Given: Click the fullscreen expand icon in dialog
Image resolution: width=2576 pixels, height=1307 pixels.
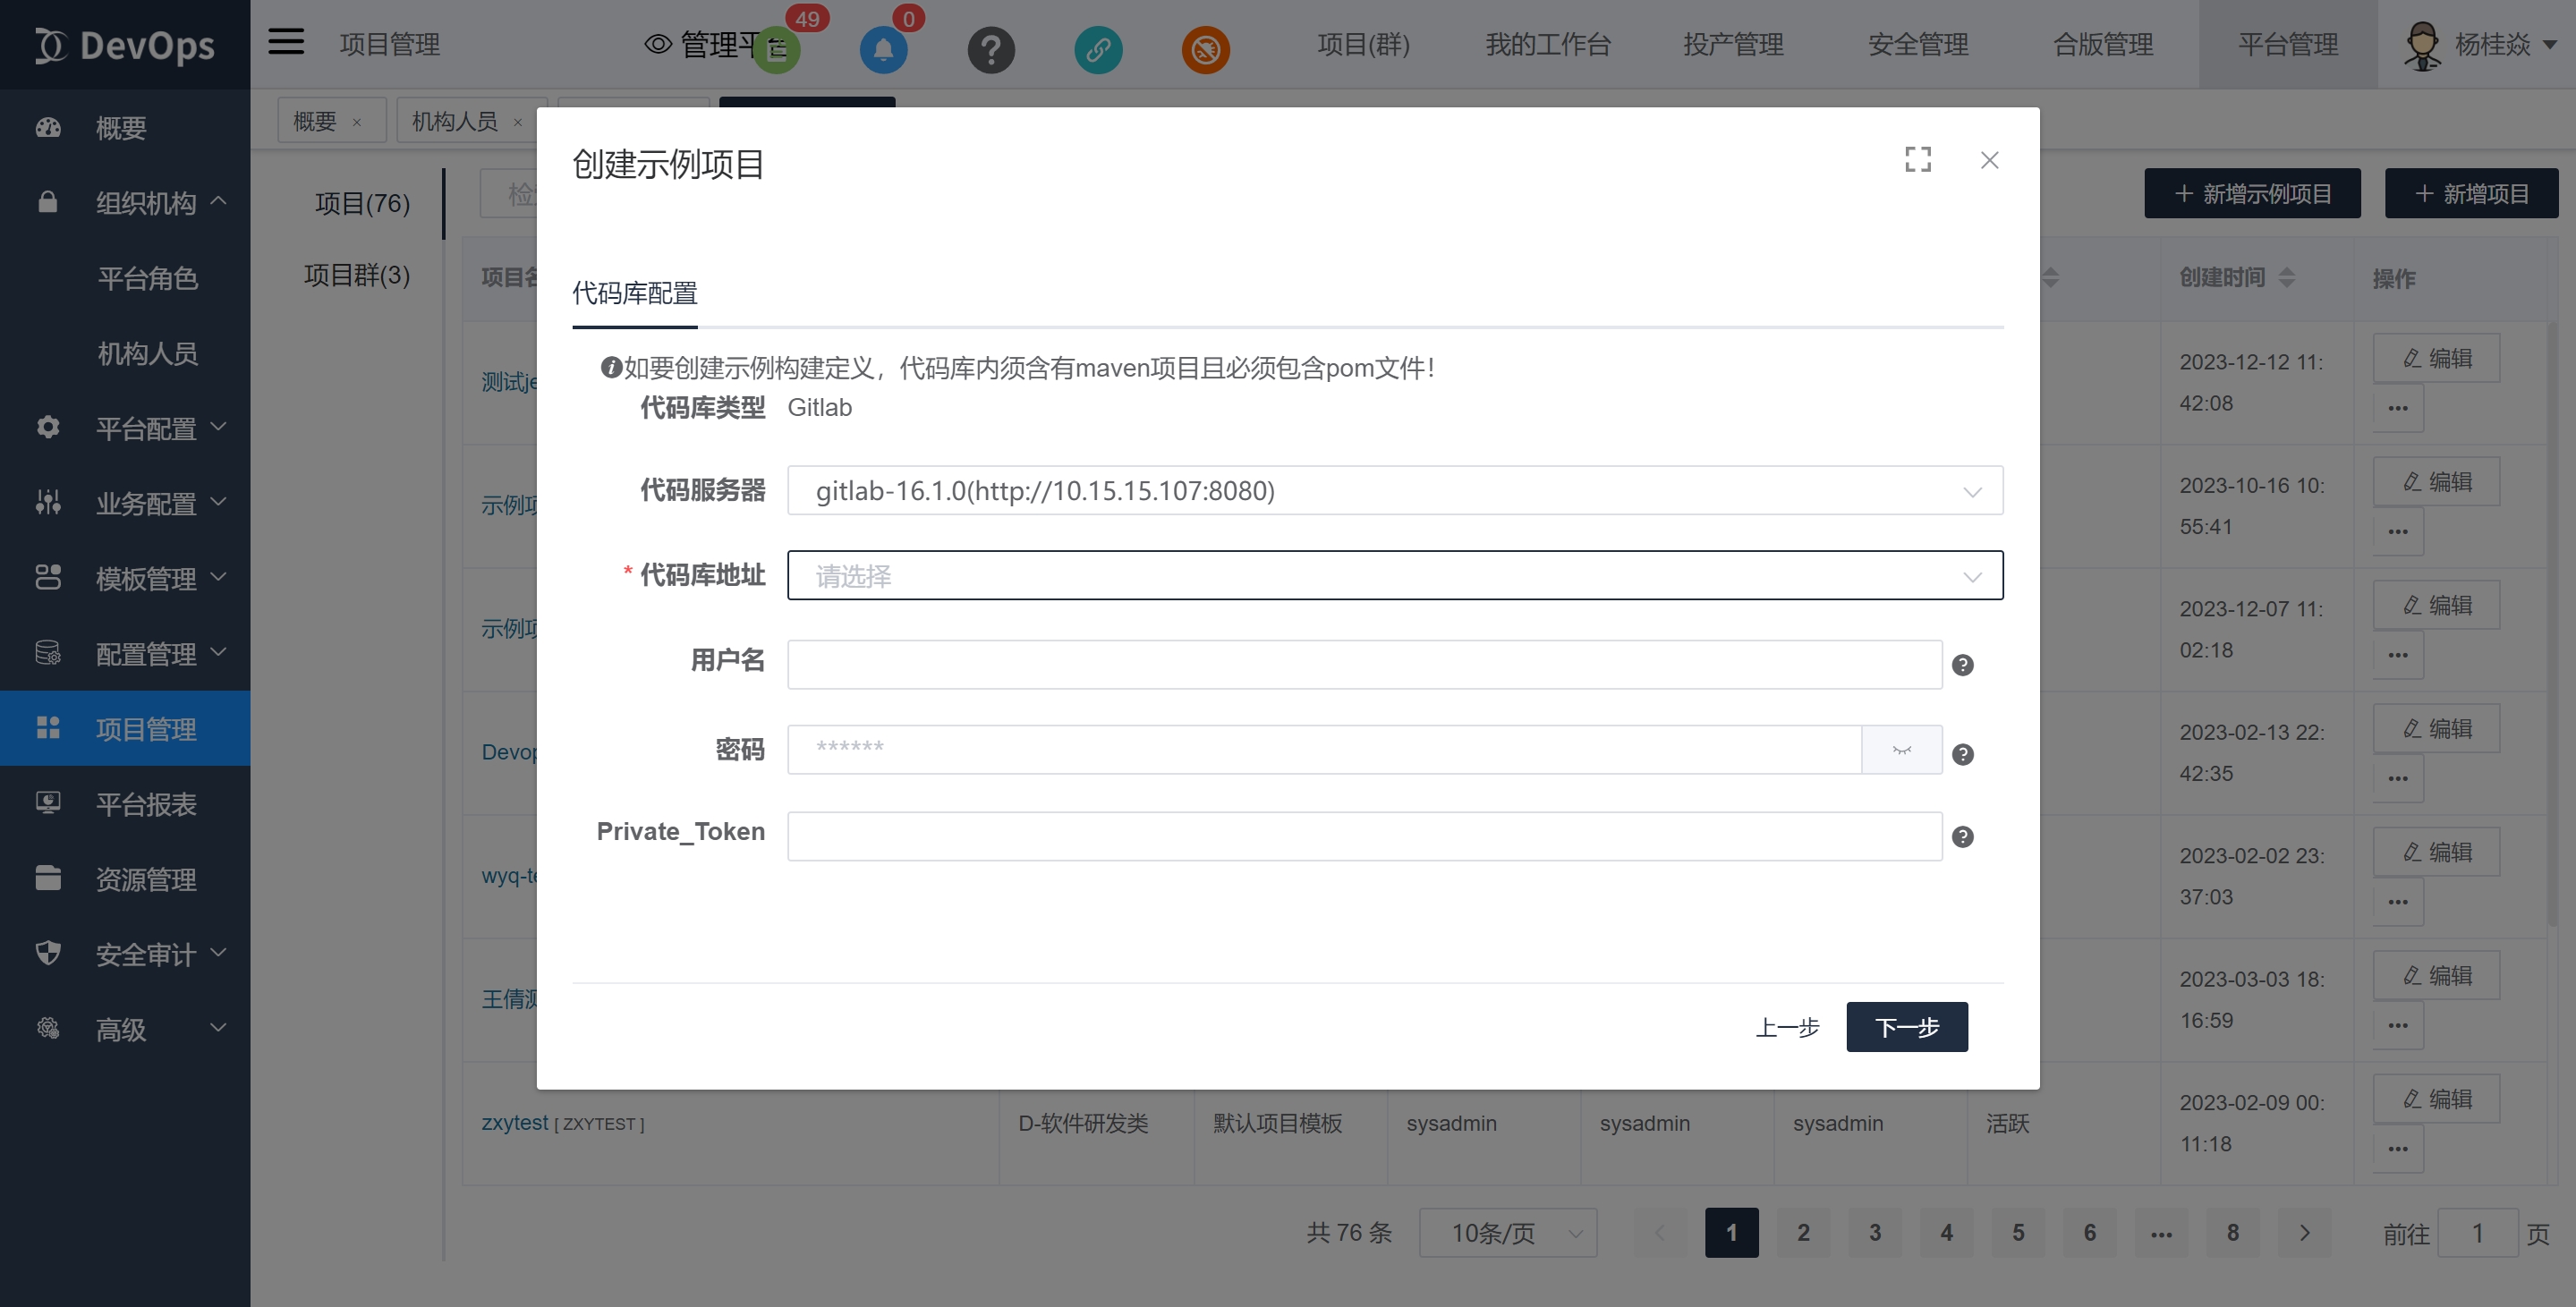Looking at the screenshot, I should pos(1917,160).
